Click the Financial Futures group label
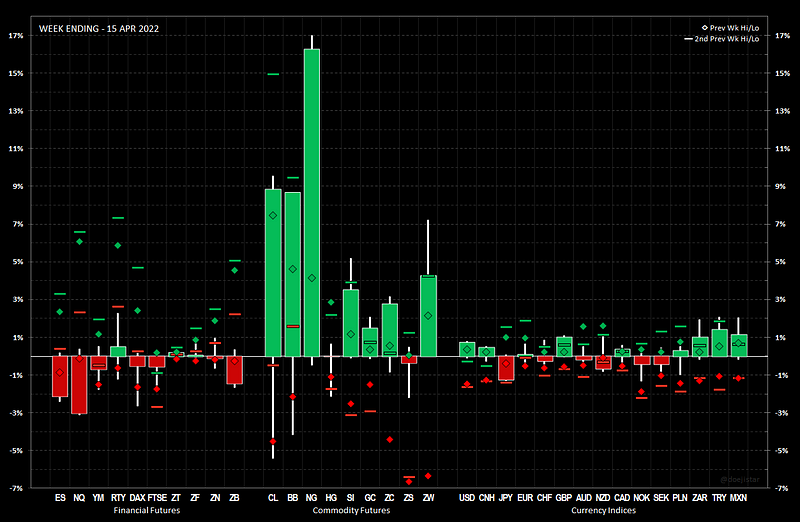Screen dimensions: 800x522 click(147, 510)
